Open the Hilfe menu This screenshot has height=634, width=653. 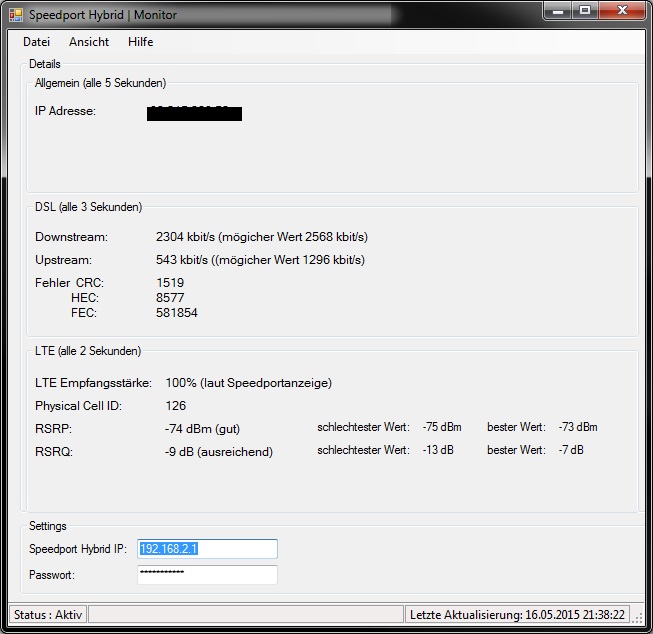[140, 42]
